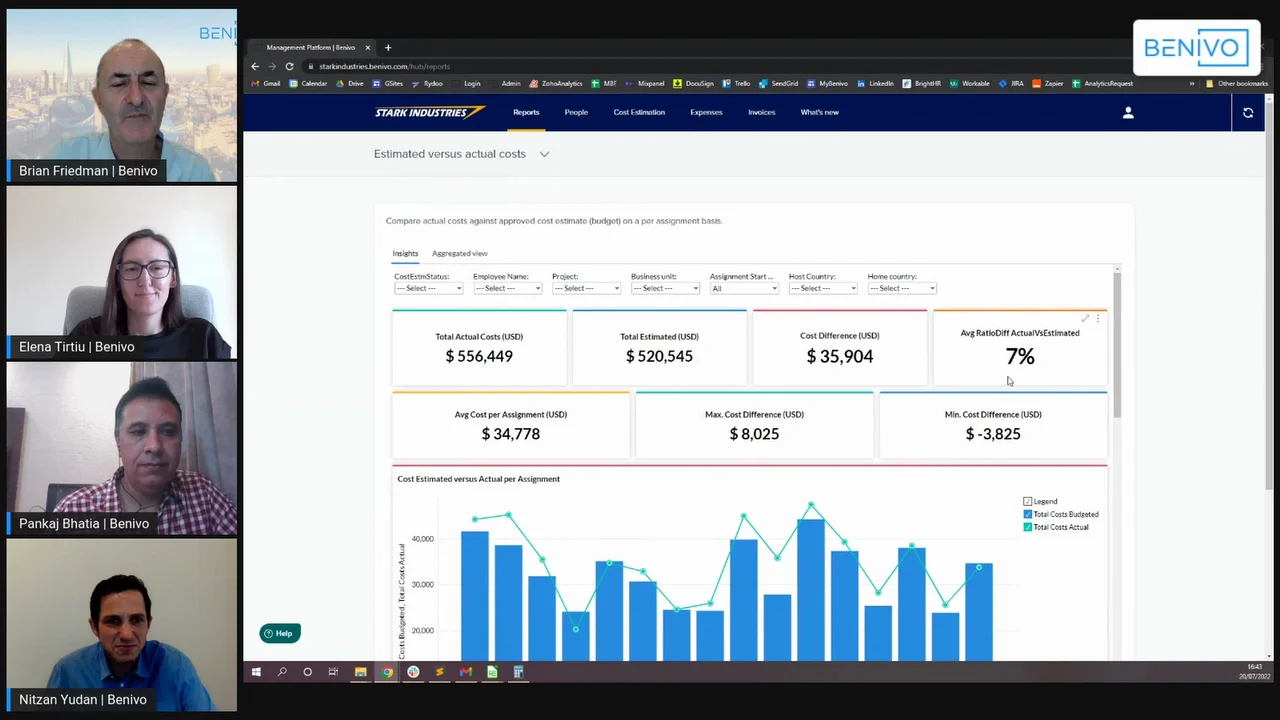This screenshot has height=720, width=1280.
Task: Open the Assignment Start filter set to All
Action: 744,288
